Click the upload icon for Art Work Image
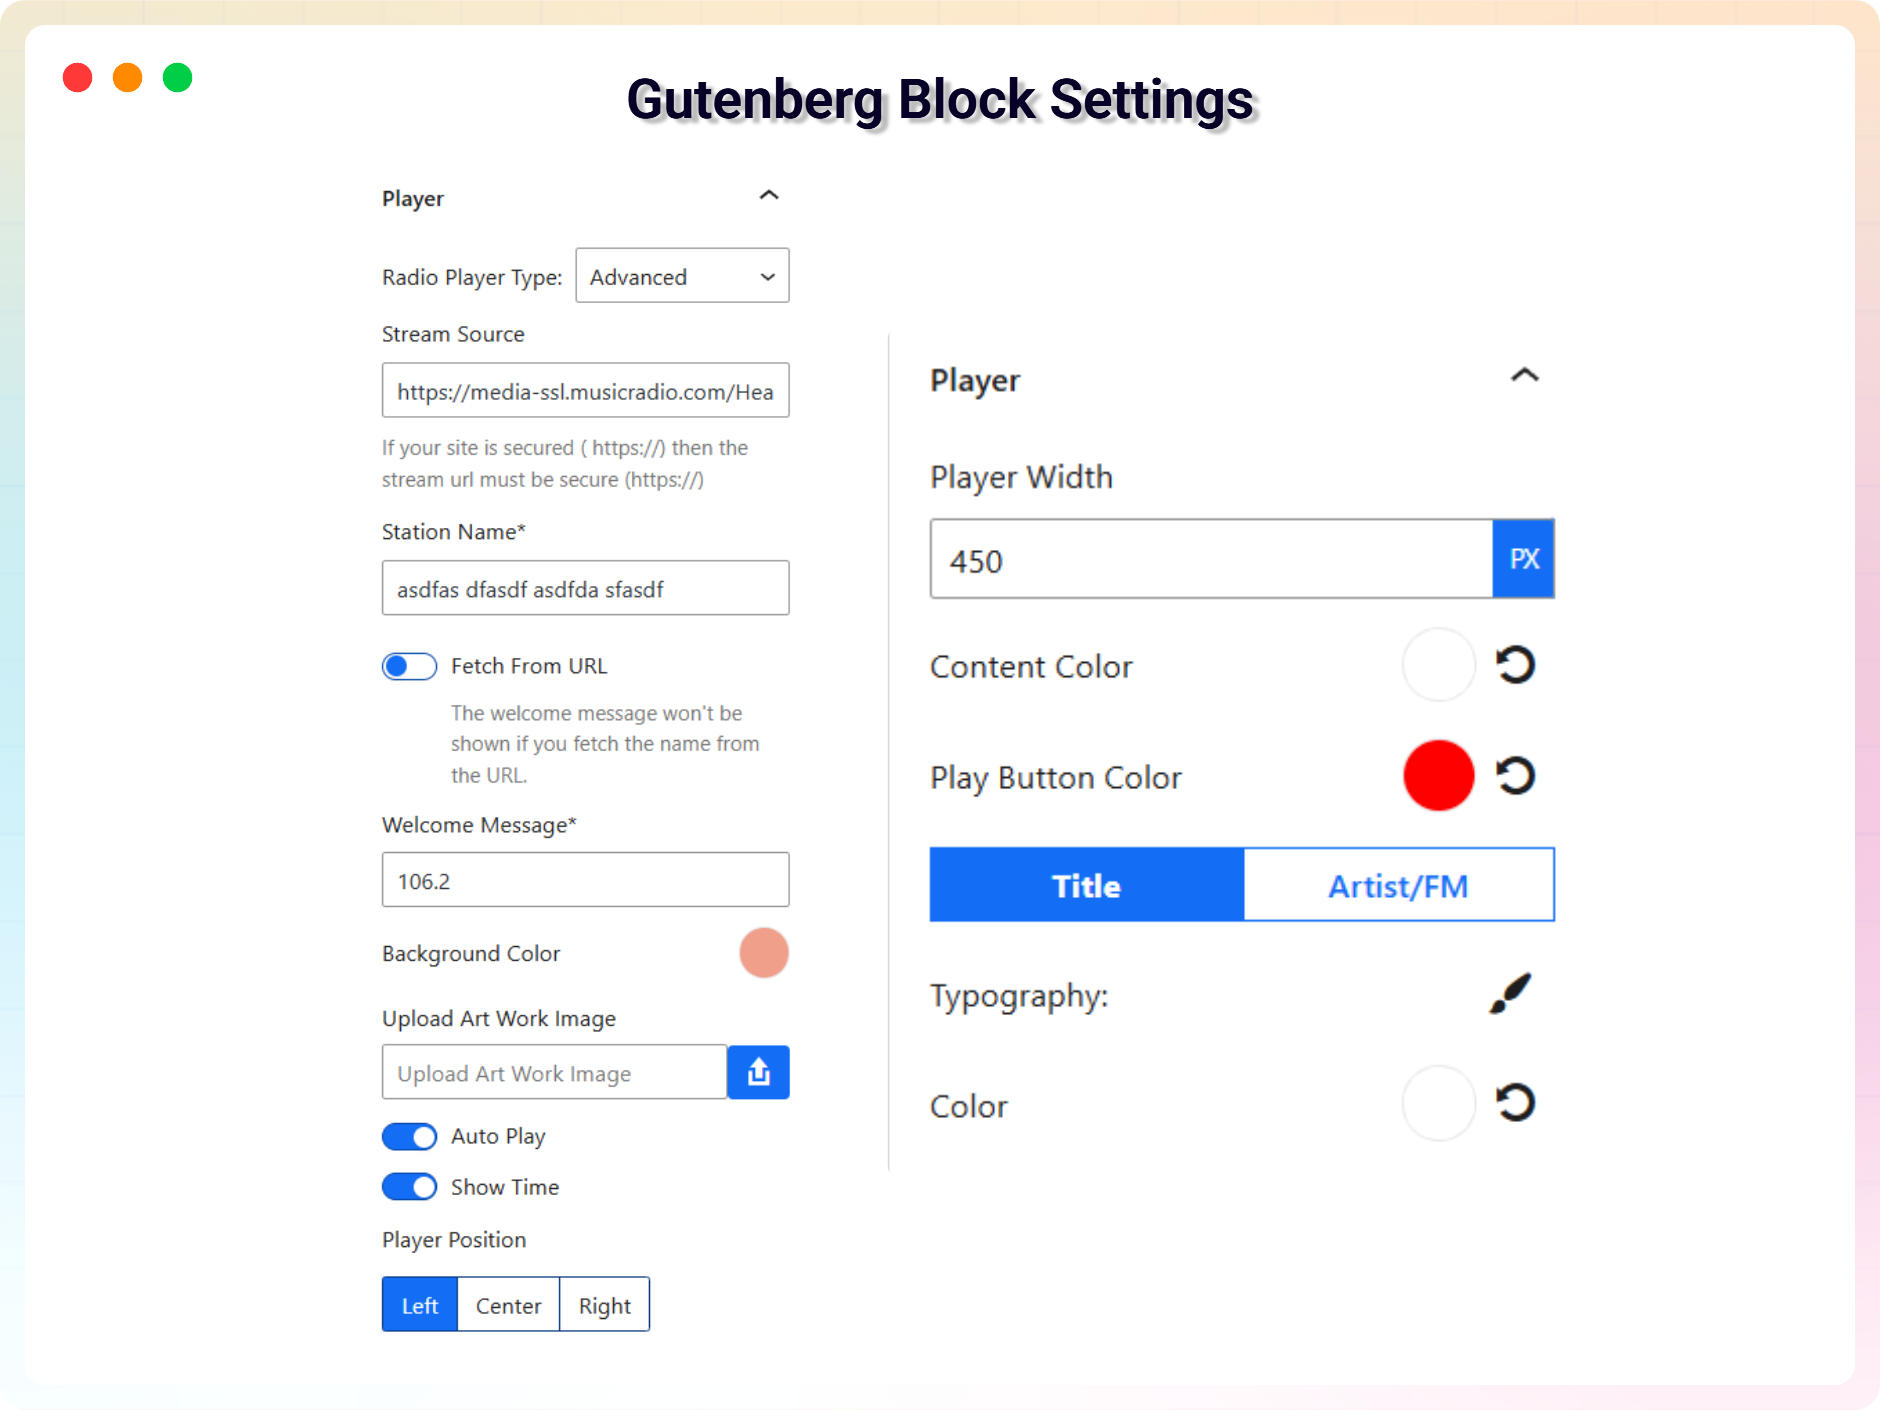Image resolution: width=1880 pixels, height=1410 pixels. (x=759, y=1071)
